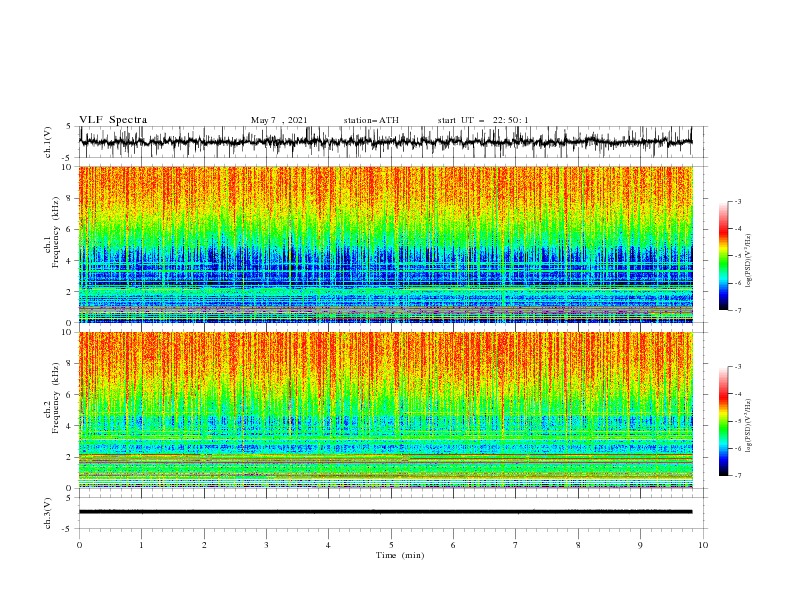Click the "-7" label on ch.2 color bar
This screenshot has height=612, width=792.
[x=737, y=476]
